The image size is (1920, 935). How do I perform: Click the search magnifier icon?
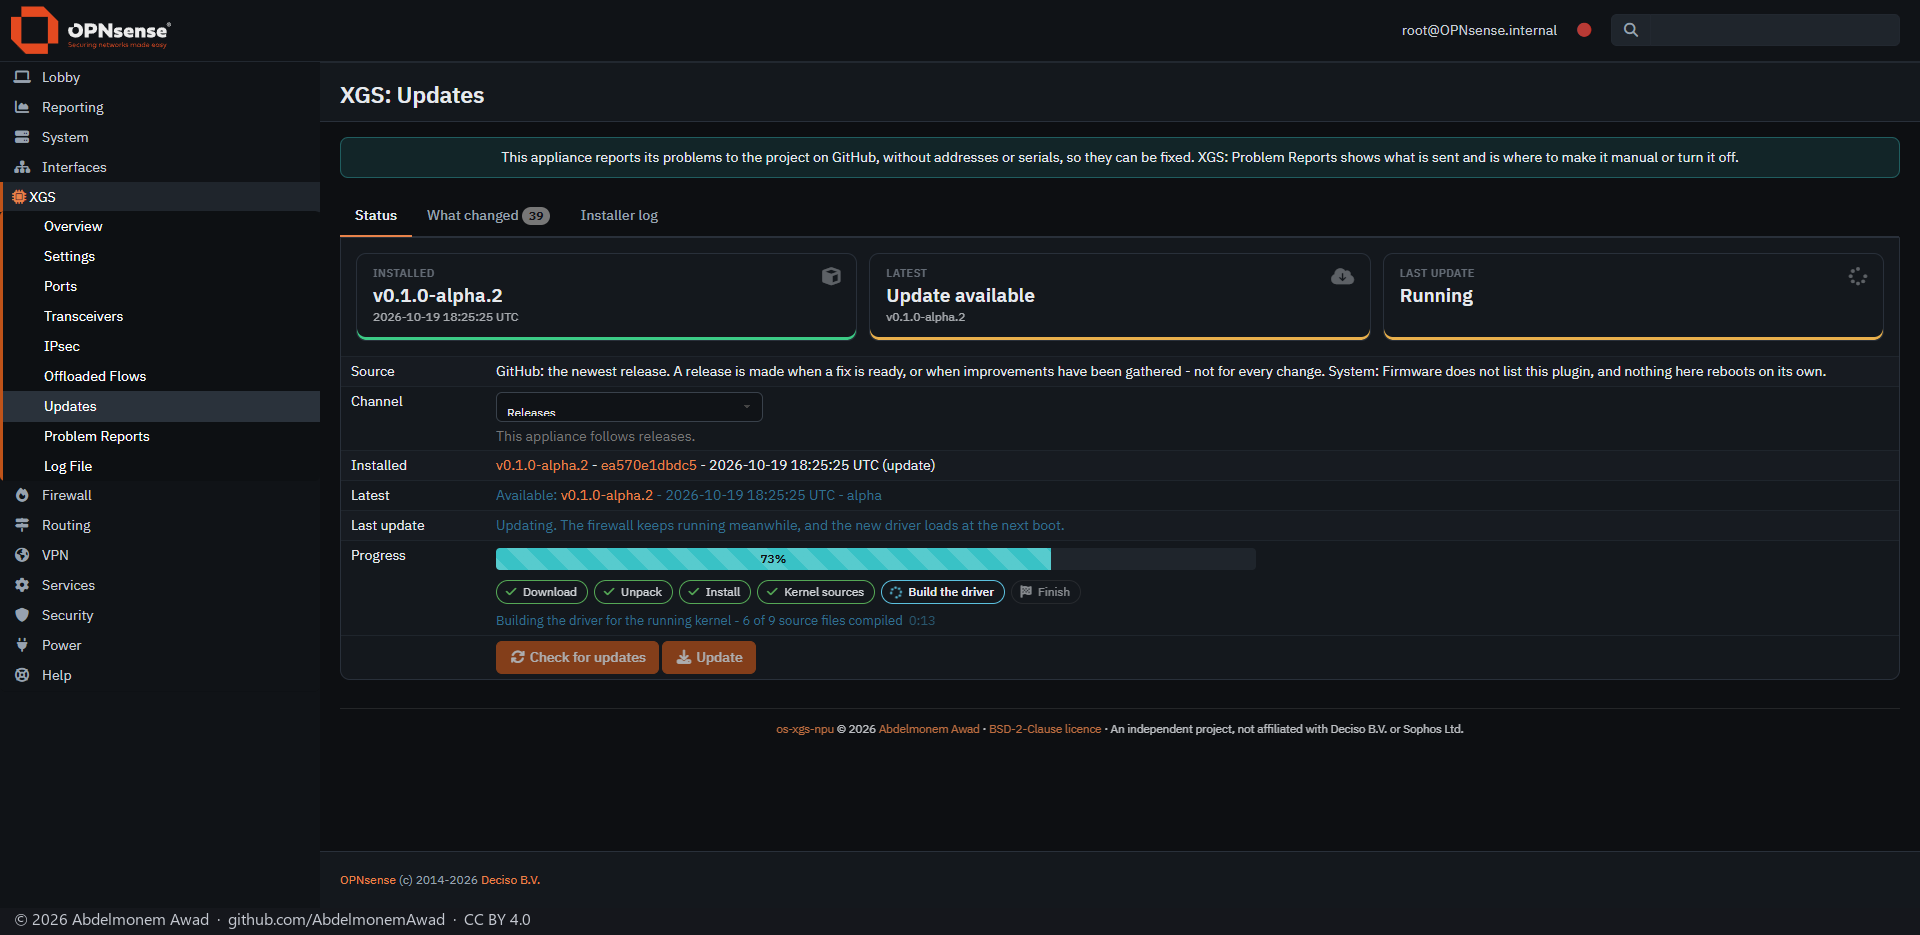point(1631,30)
